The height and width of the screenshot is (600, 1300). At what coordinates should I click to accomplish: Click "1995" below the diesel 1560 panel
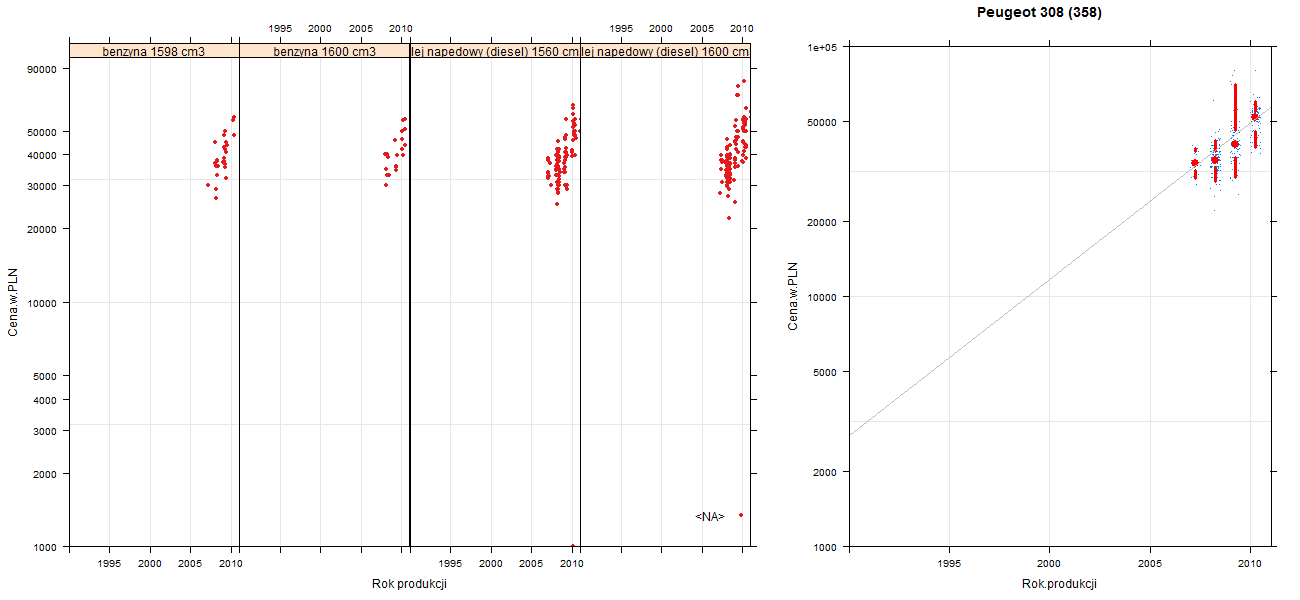pyautogui.click(x=451, y=564)
